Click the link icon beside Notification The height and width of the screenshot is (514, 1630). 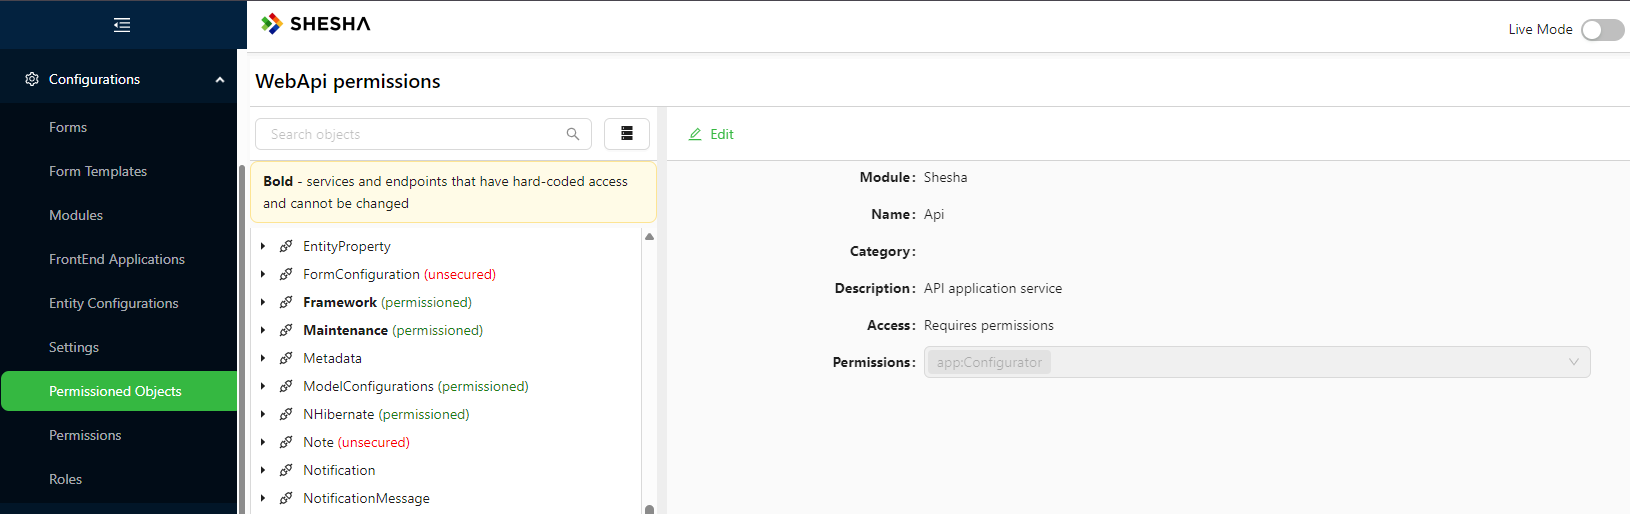[286, 470]
